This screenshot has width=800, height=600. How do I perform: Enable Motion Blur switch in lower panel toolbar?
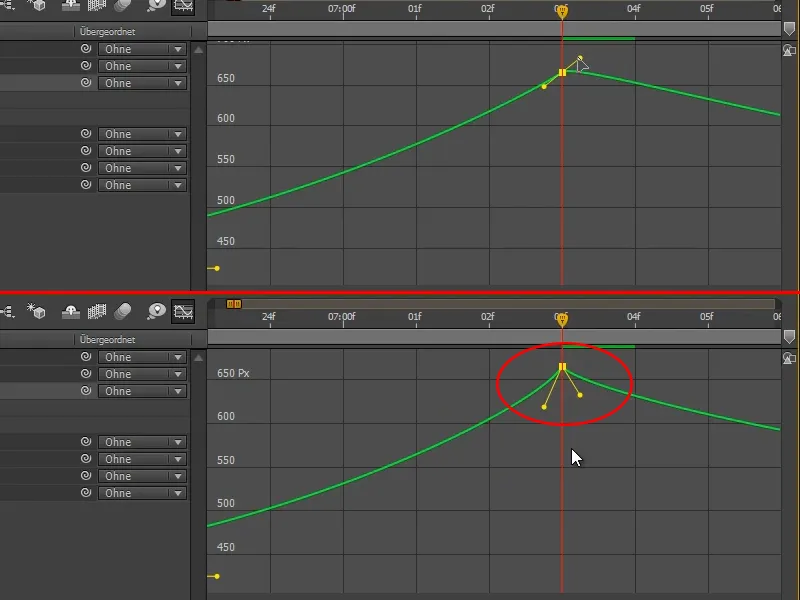tap(122, 311)
